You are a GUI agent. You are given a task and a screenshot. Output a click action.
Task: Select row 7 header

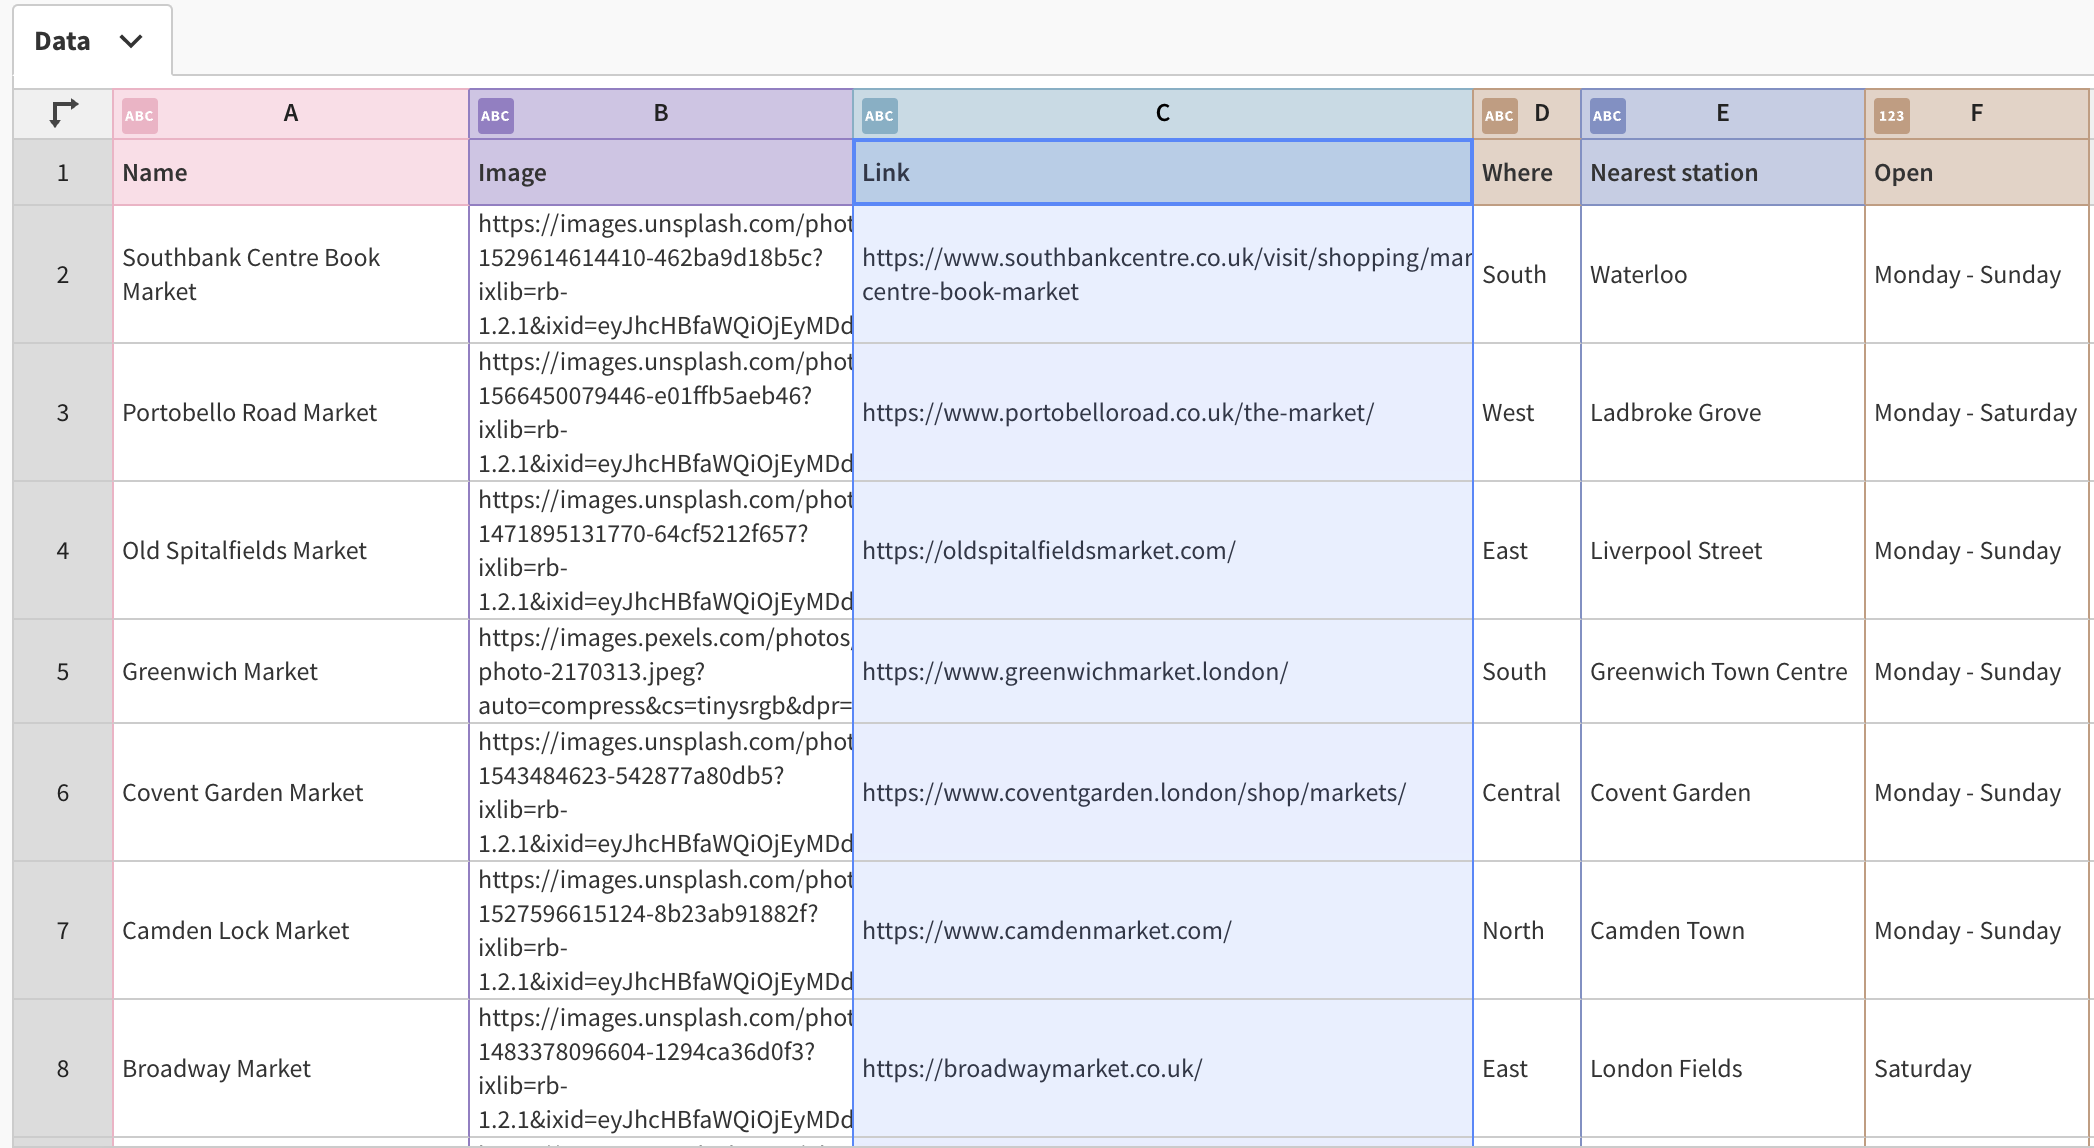(x=63, y=931)
